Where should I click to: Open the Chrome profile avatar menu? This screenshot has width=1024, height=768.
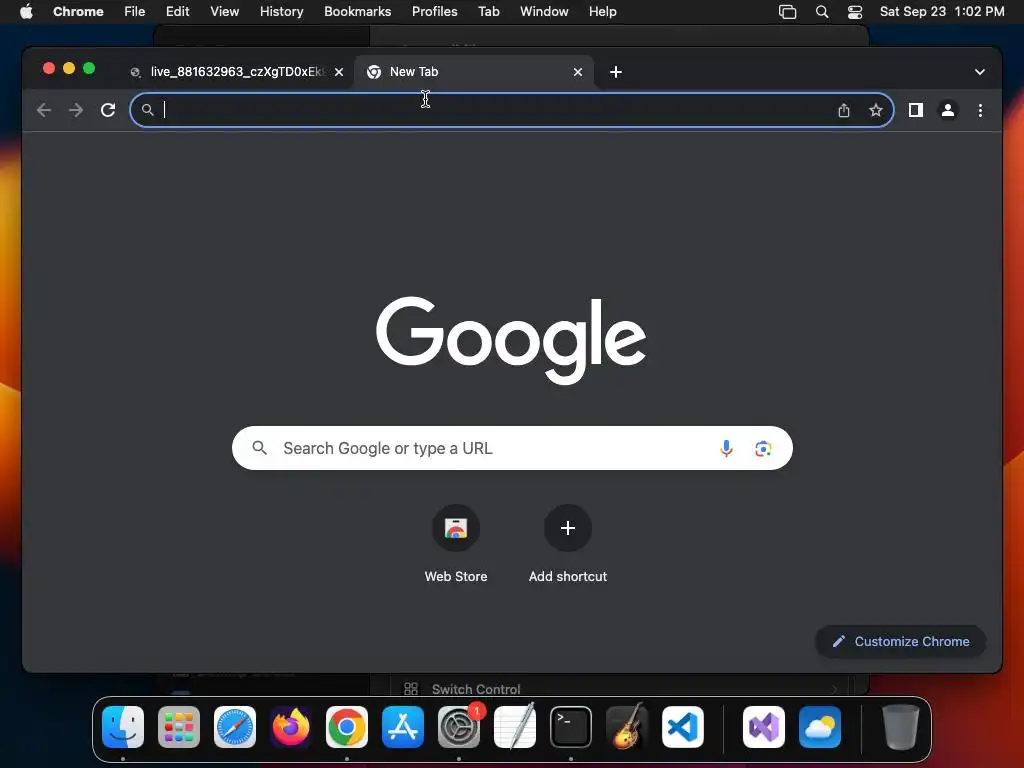point(948,110)
